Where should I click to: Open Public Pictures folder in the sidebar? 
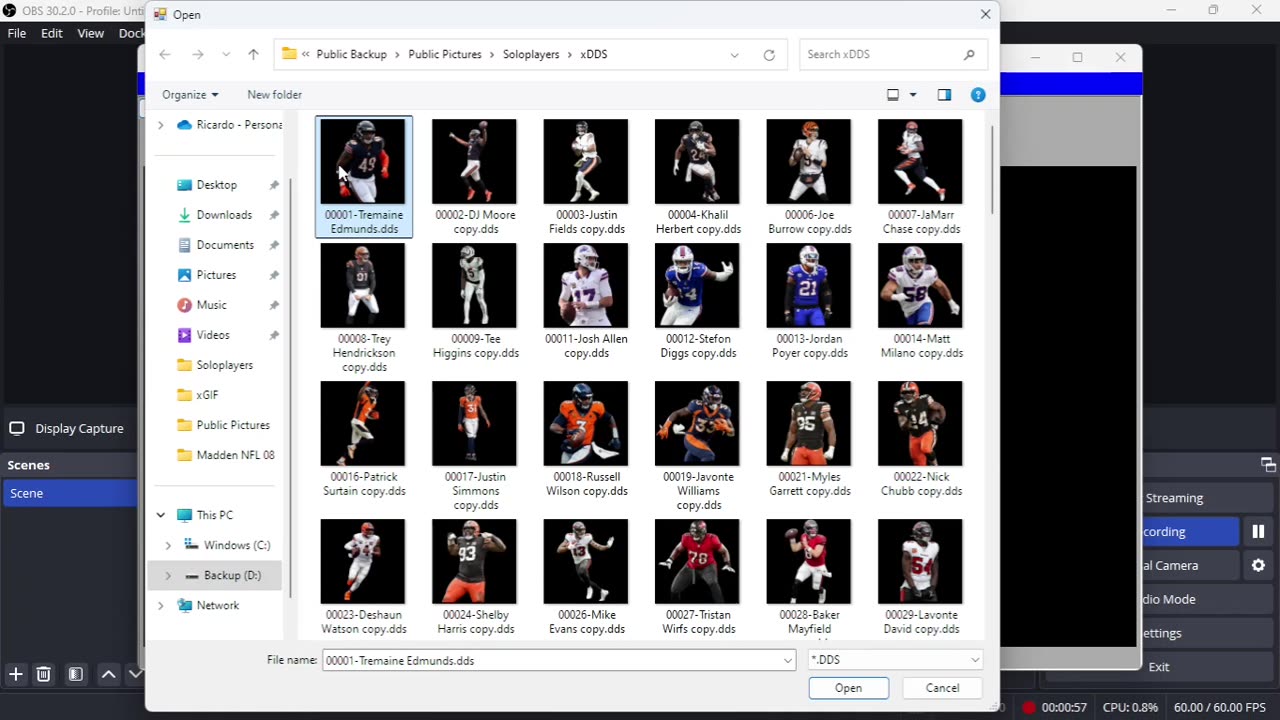point(233,425)
